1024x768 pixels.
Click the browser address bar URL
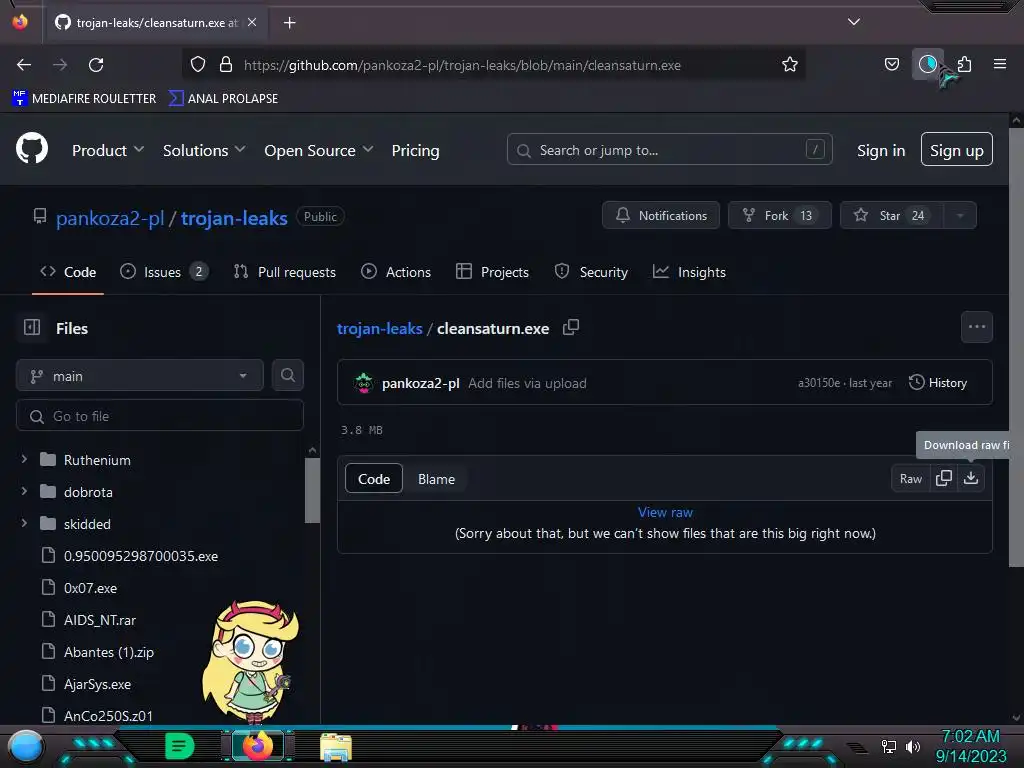click(462, 65)
